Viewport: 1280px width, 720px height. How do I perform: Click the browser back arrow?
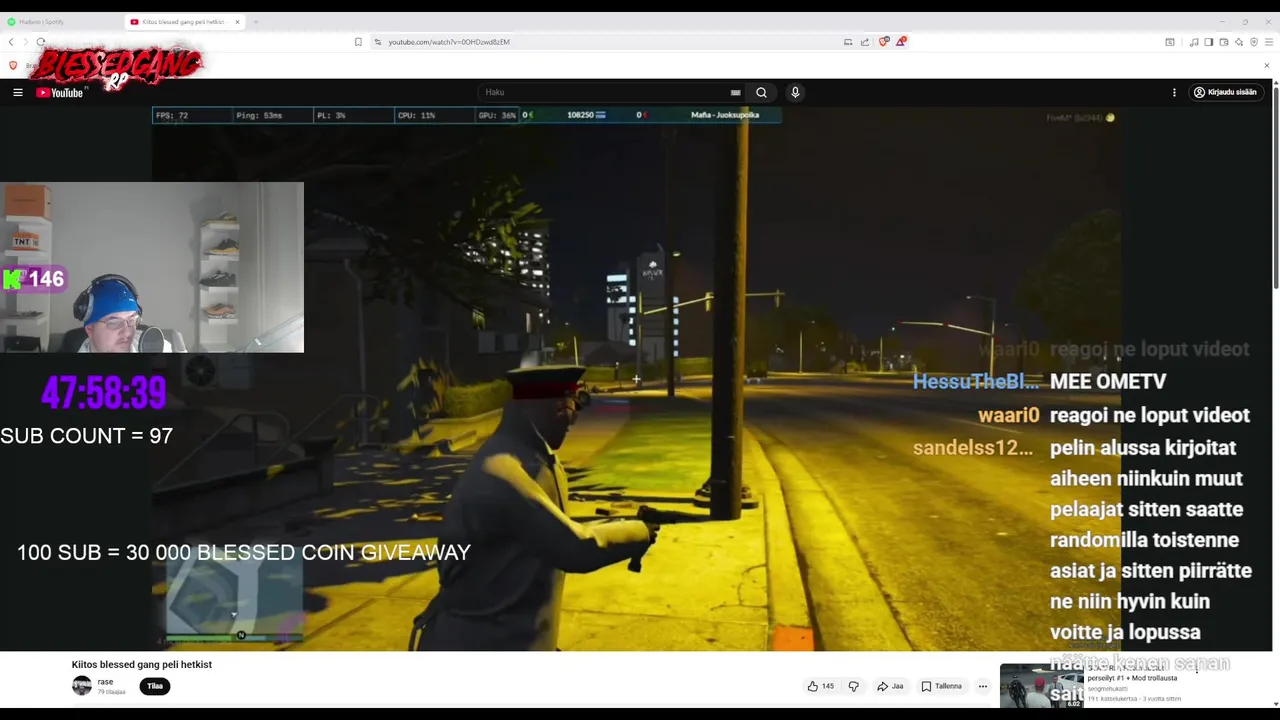(11, 42)
